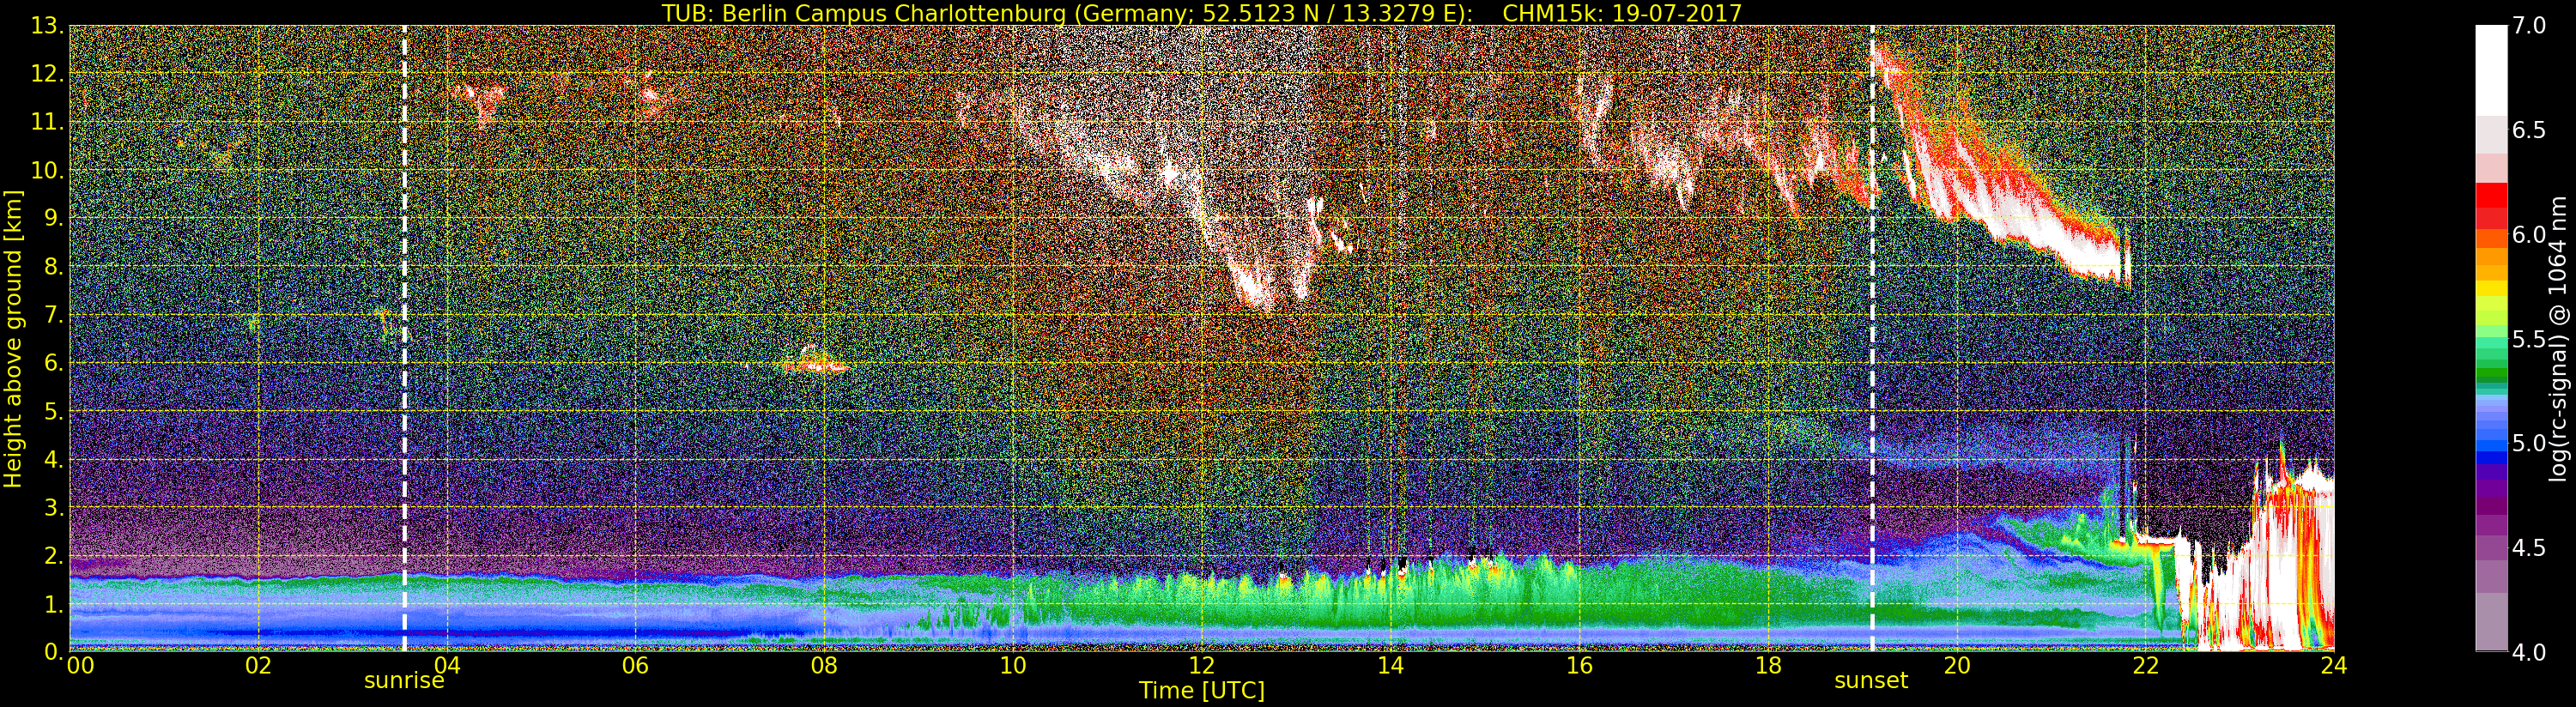Click the "Time [UTC]" axis label

pos(1202,690)
